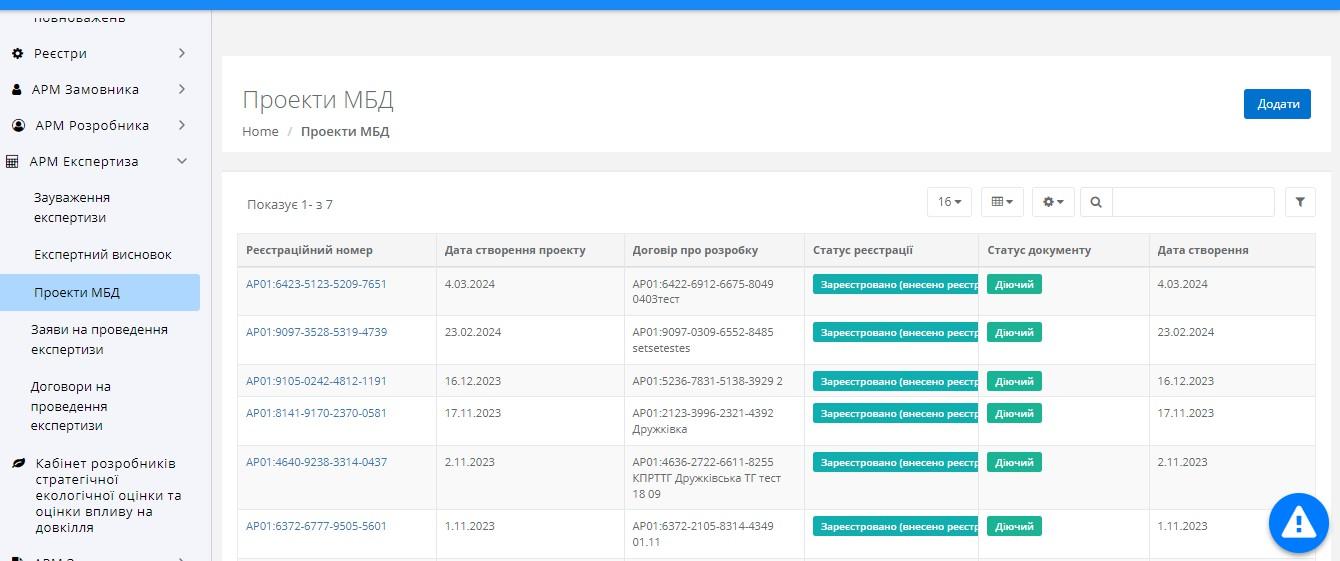Click the search magnifier icon
Screen dimensions: 1340x561
1096,202
